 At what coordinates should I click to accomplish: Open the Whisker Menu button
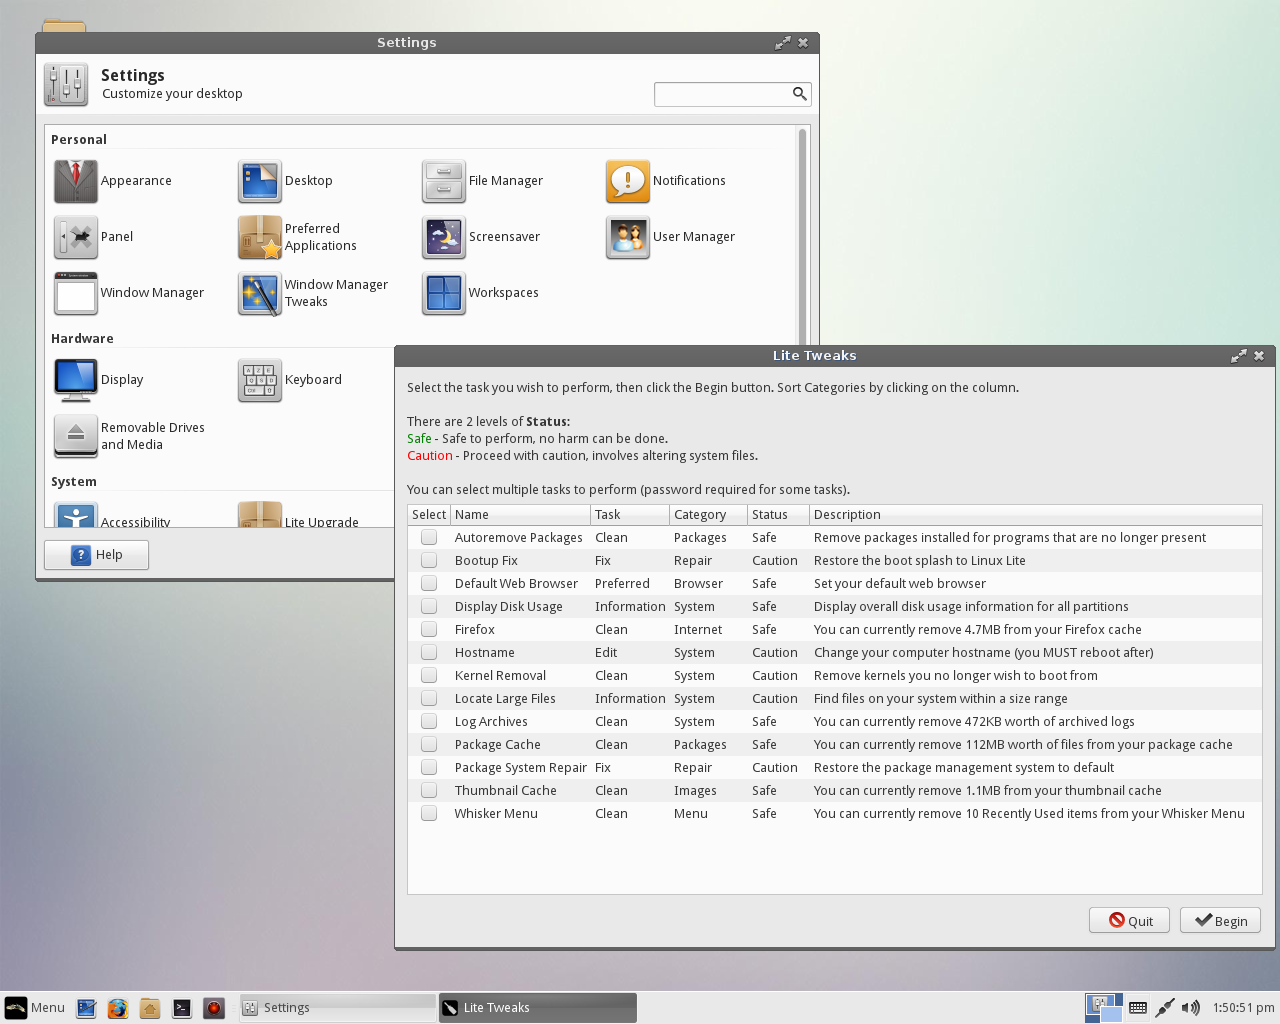coord(35,1008)
